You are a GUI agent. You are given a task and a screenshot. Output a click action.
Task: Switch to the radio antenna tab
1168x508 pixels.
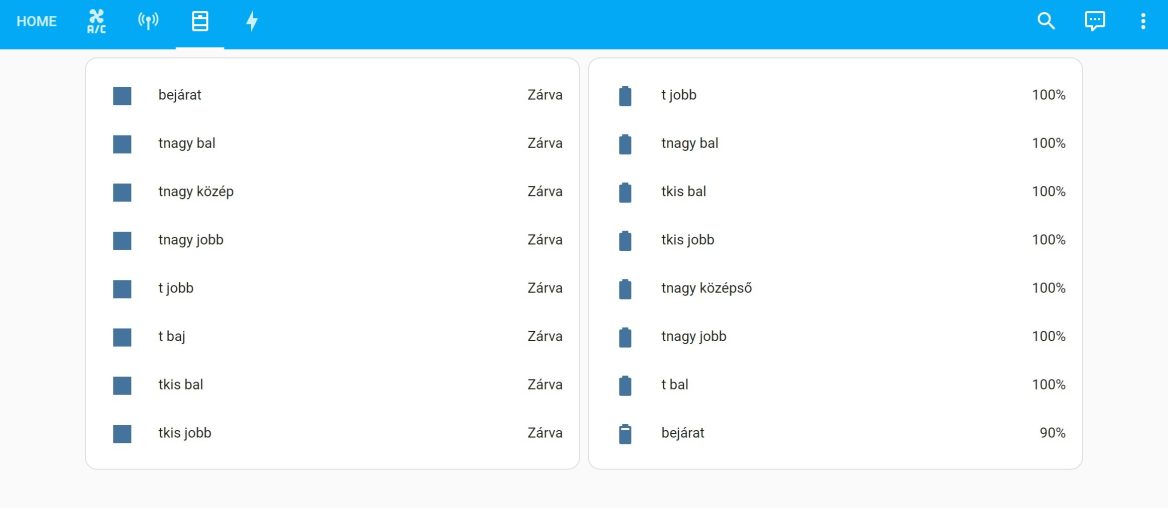coord(148,21)
